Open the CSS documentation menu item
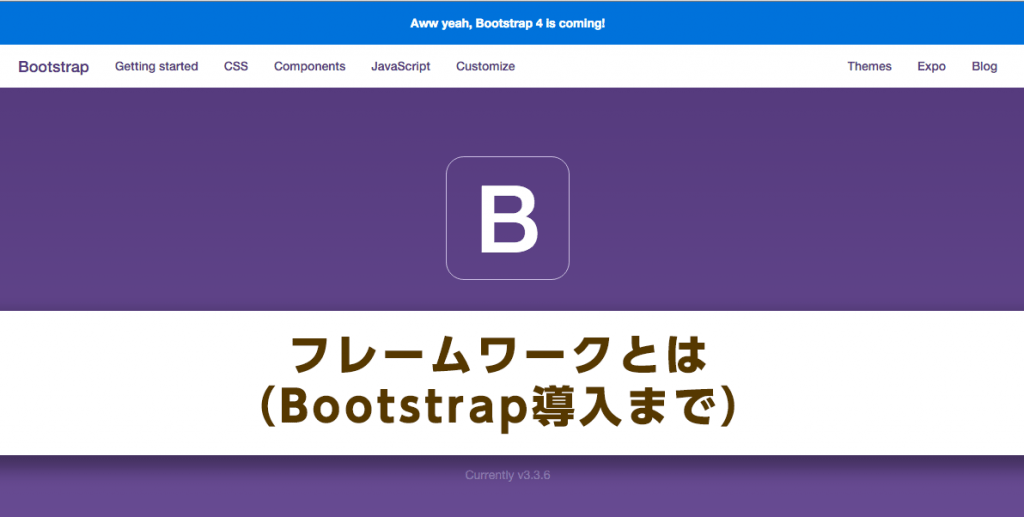1024x517 pixels. click(x=236, y=66)
